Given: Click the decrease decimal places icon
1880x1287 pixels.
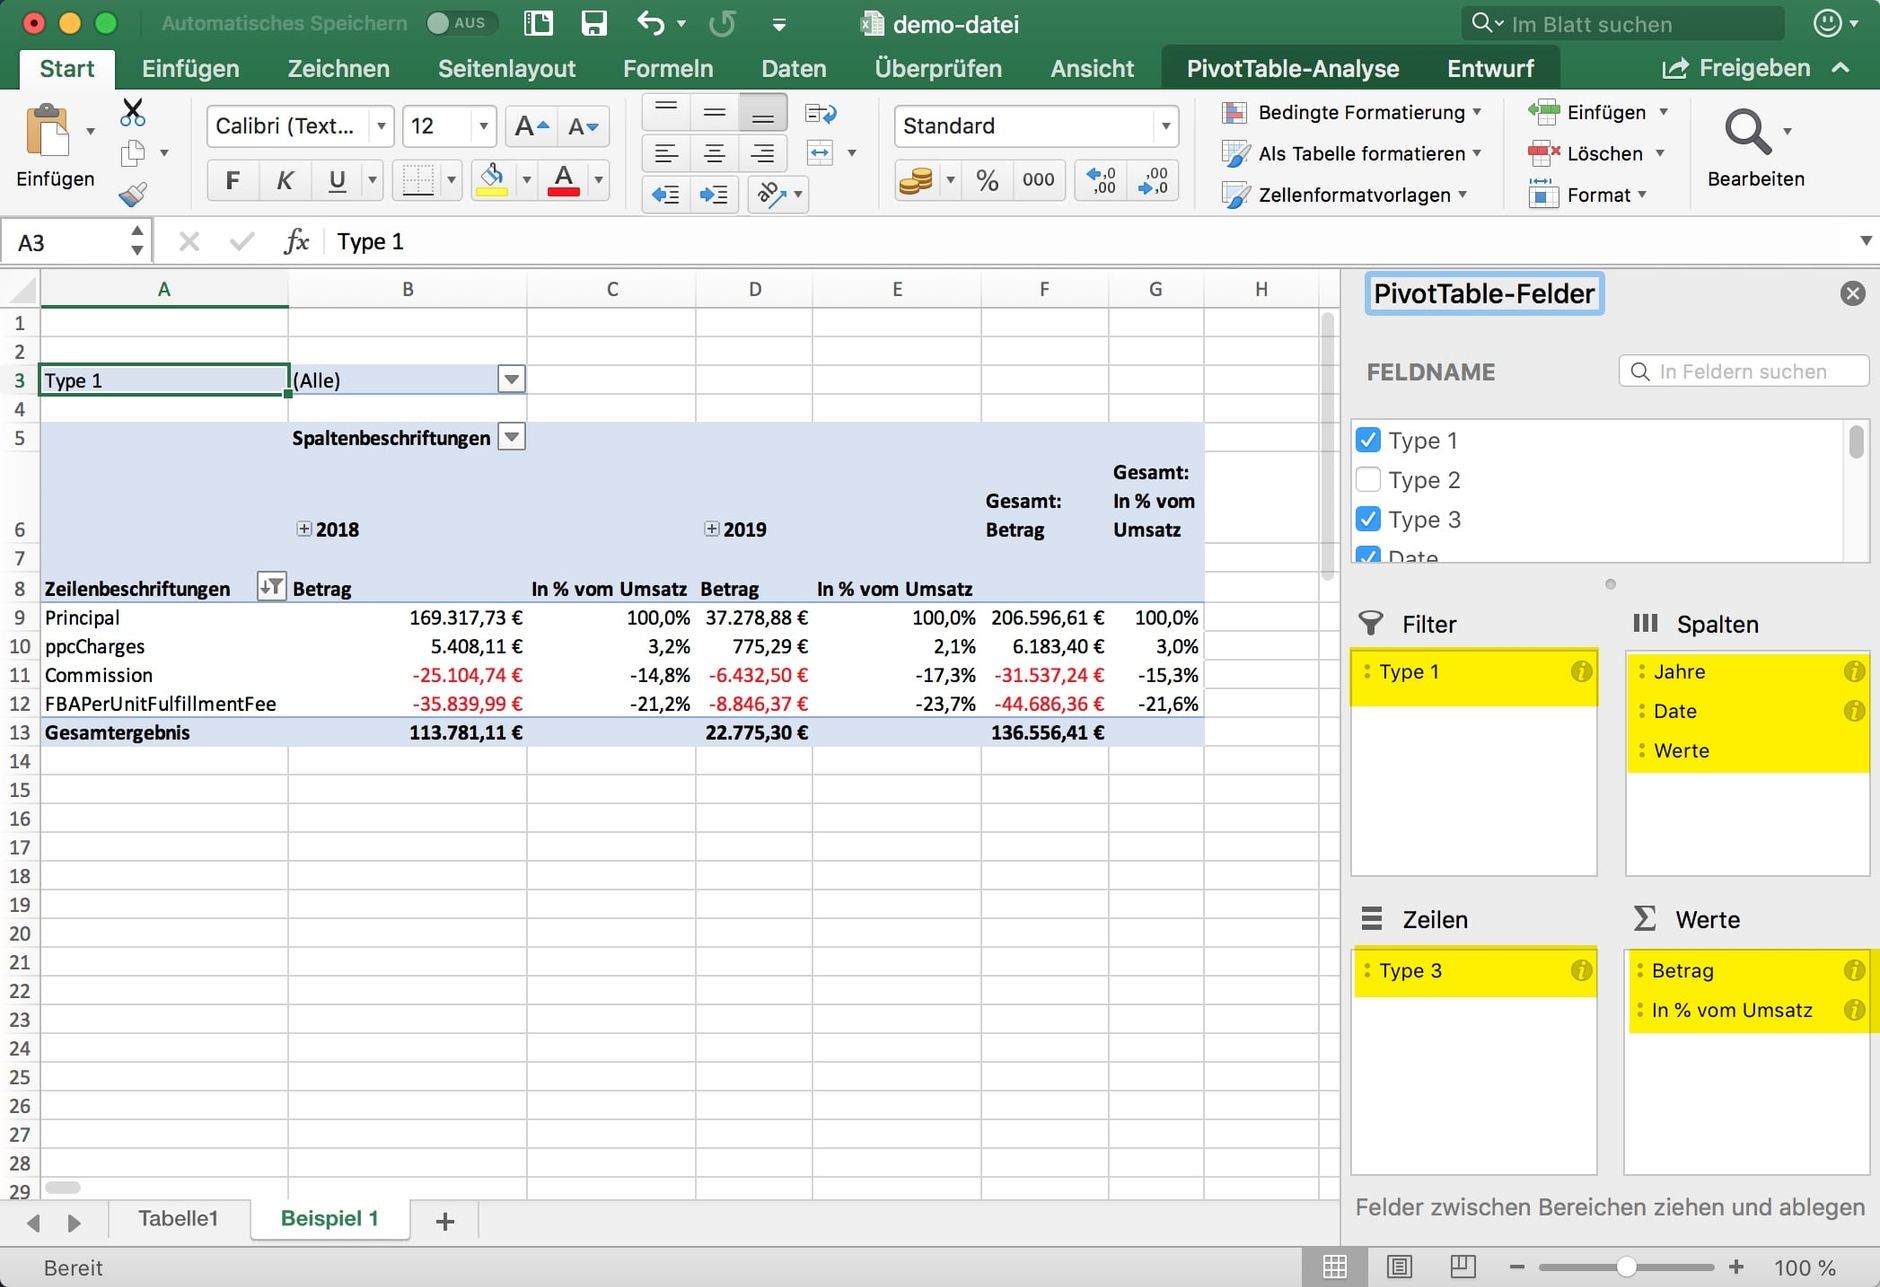Looking at the screenshot, I should 1153,180.
